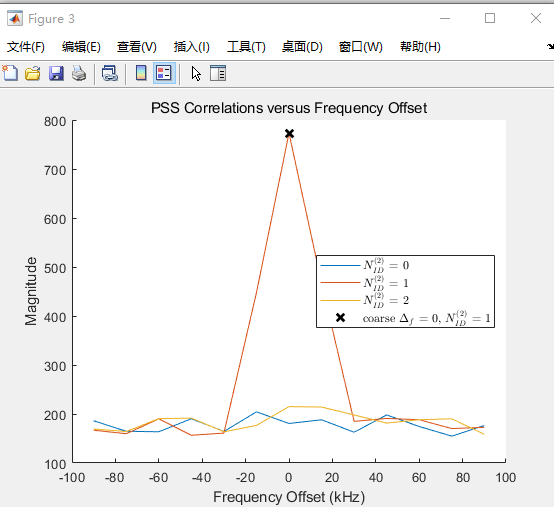Toggle the Insert Legend toolbar button
Viewport: 554px width, 507px height.
(x=164, y=73)
